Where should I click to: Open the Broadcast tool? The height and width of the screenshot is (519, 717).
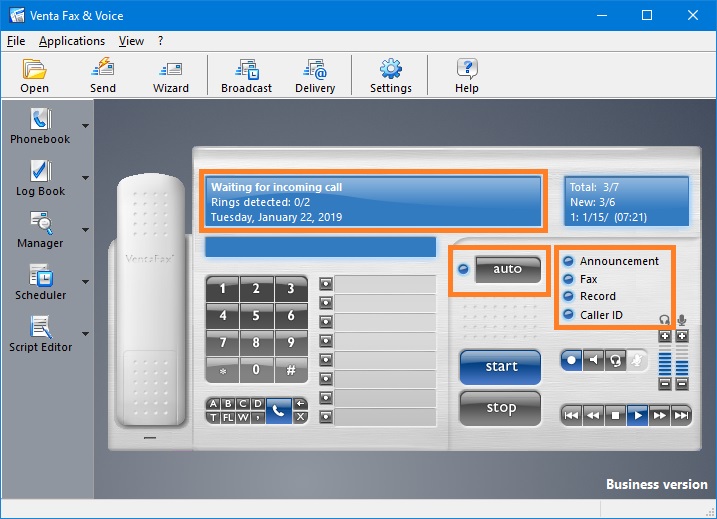tap(246, 75)
